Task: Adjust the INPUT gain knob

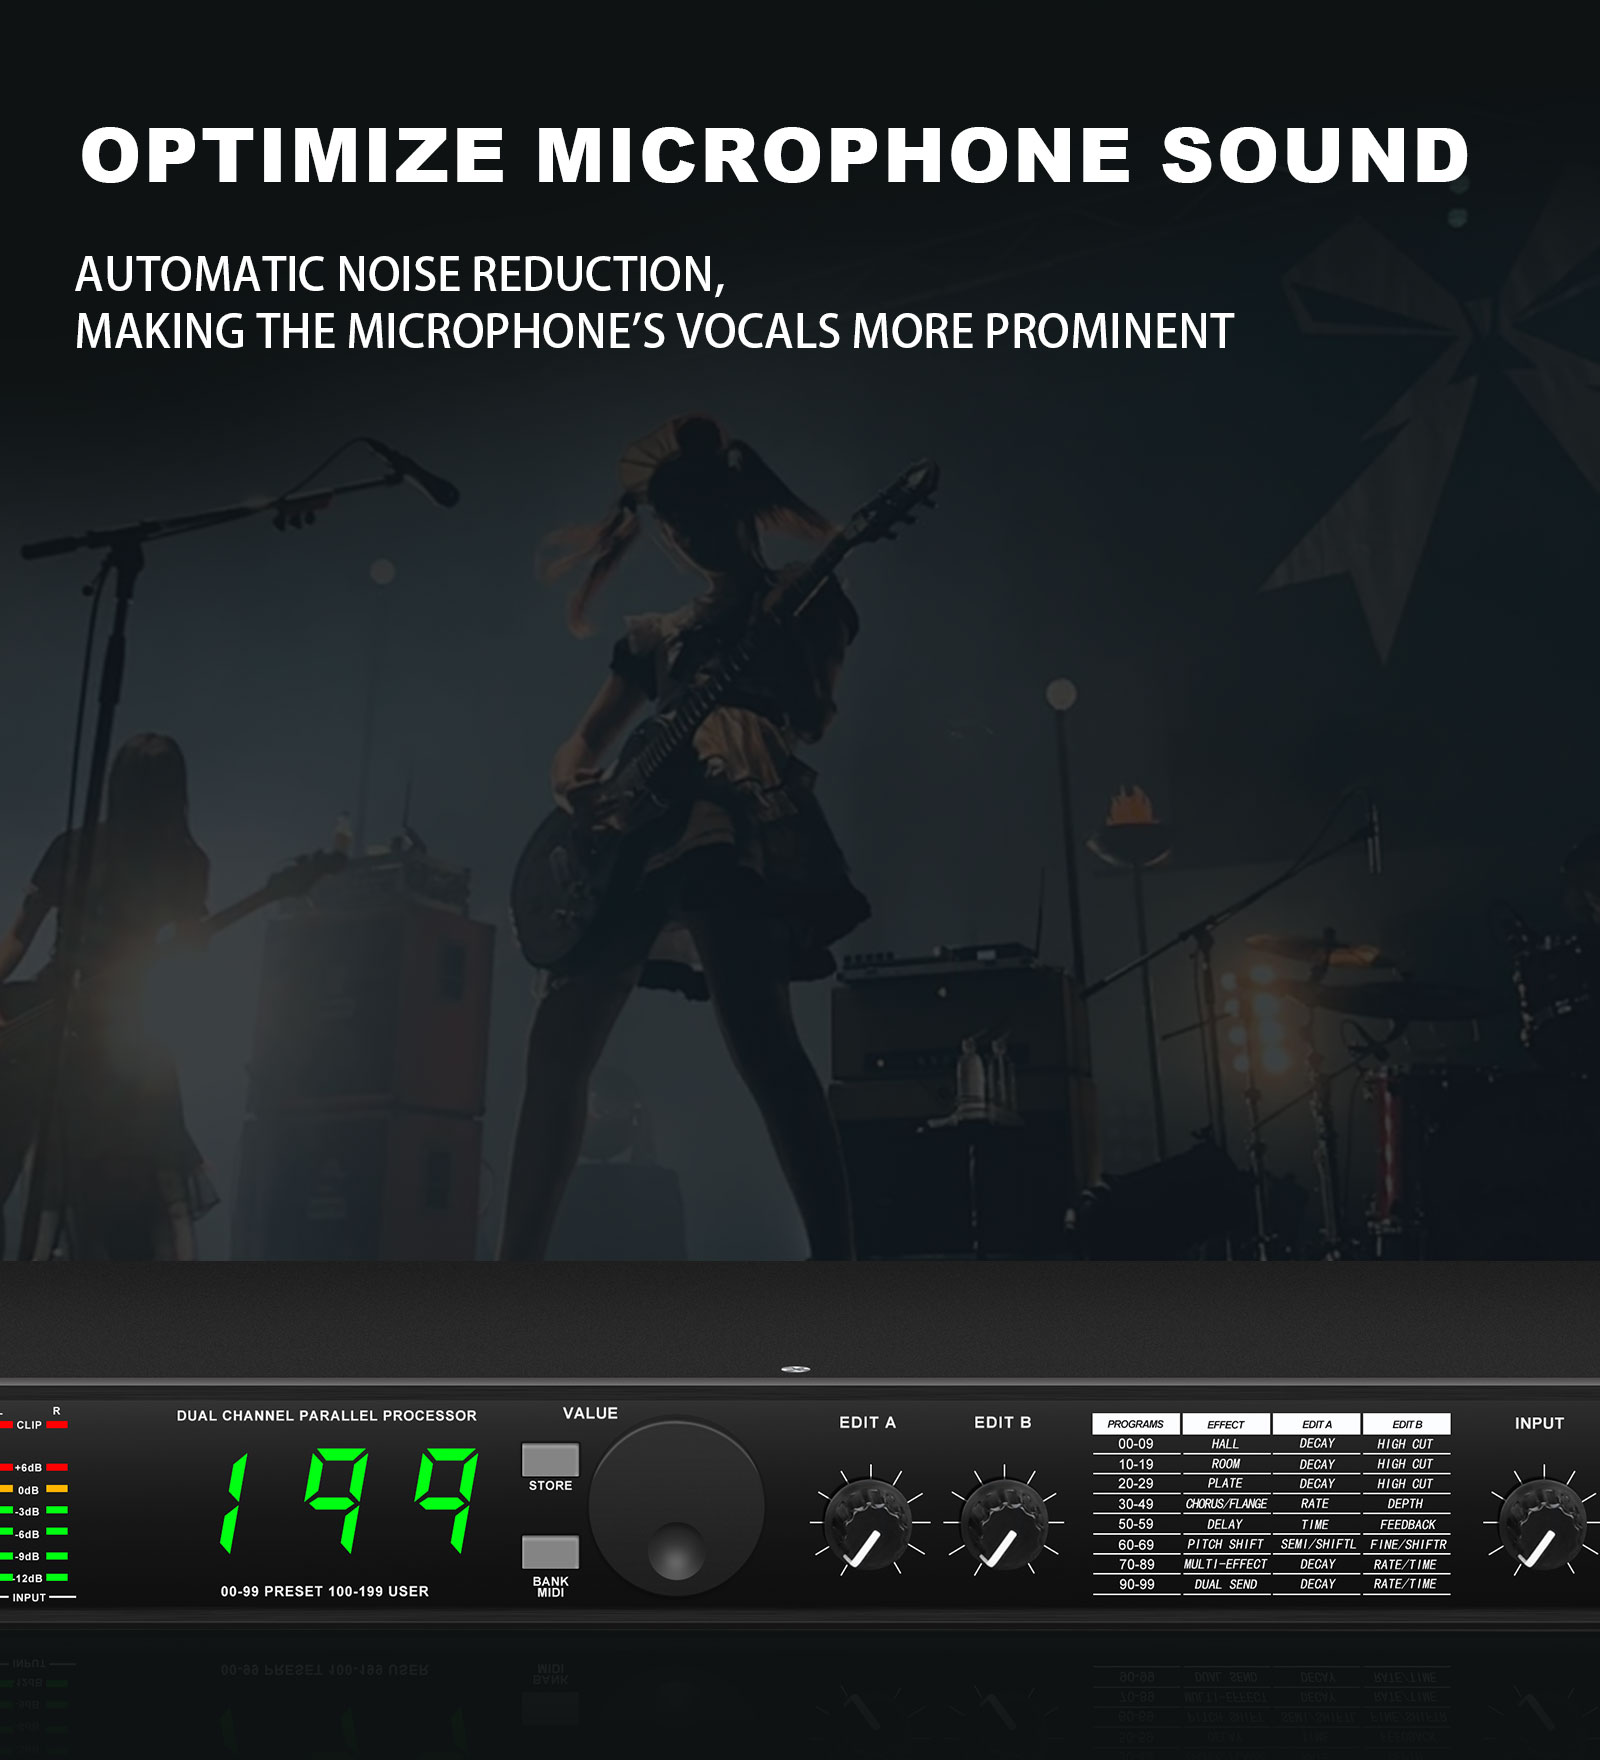Action: [x=1541, y=1525]
